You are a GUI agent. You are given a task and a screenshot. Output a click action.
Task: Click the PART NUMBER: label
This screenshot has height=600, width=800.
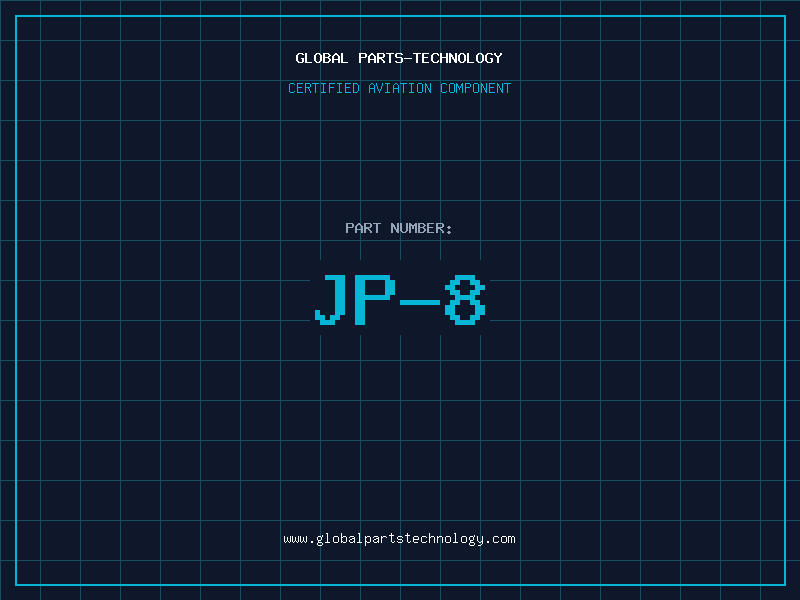tap(399, 228)
